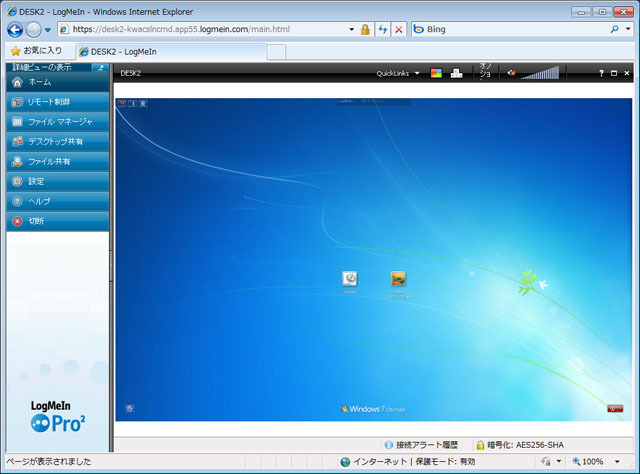The width and height of the screenshot is (640, 474).
Task: Click the red 切断 X icon
Action: (x=17, y=221)
